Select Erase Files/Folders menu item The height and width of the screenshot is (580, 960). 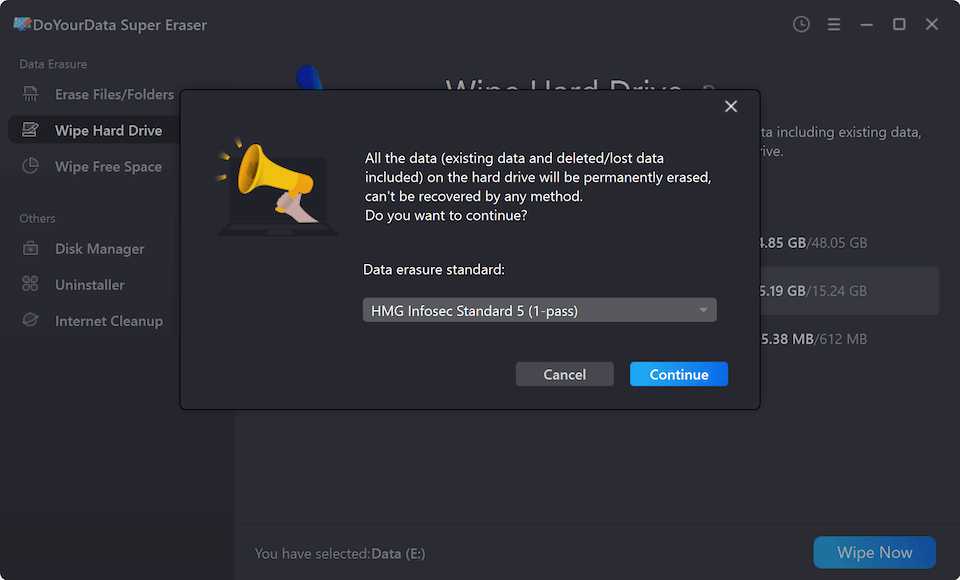click(x=114, y=95)
